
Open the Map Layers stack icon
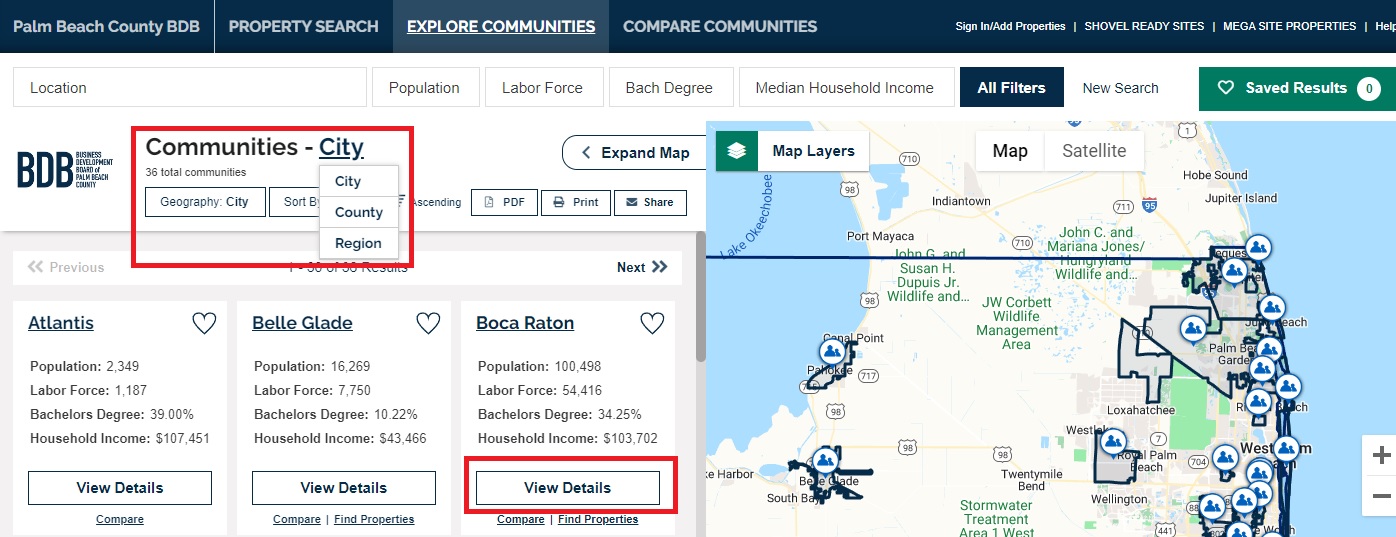[x=737, y=151]
